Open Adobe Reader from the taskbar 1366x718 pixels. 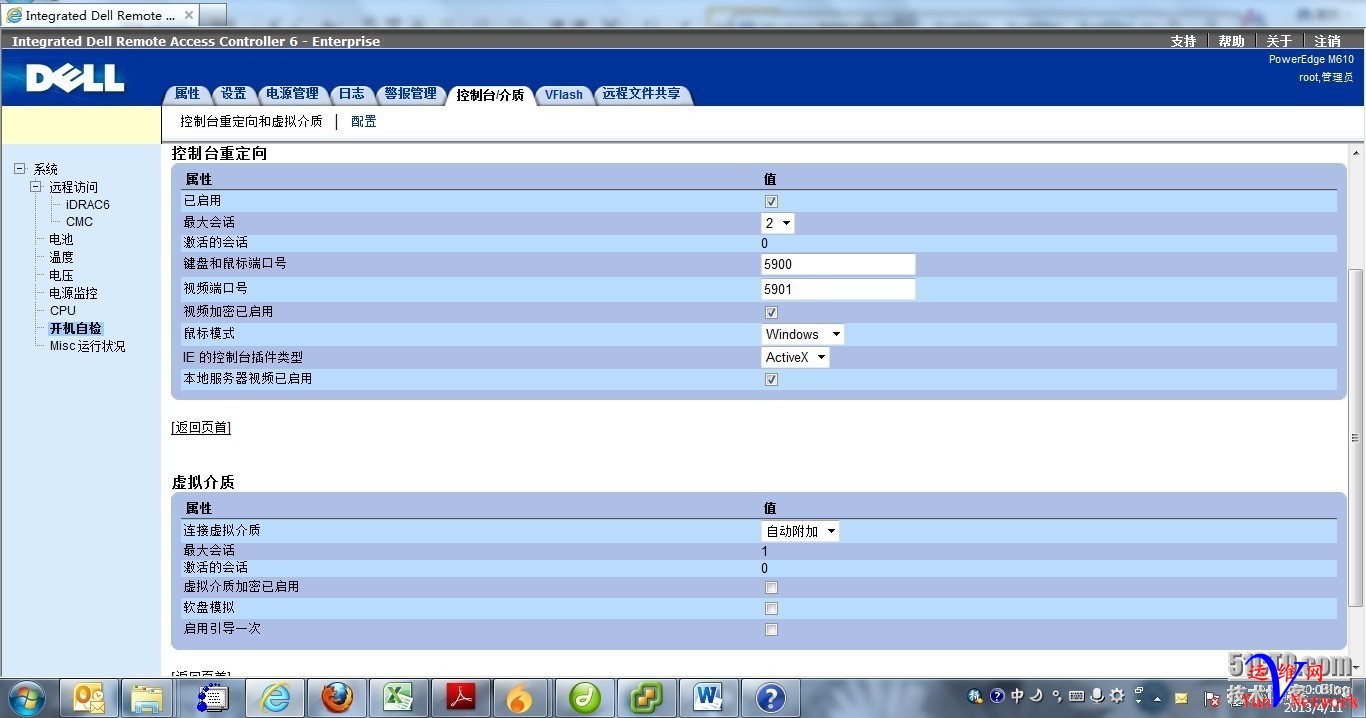460,697
